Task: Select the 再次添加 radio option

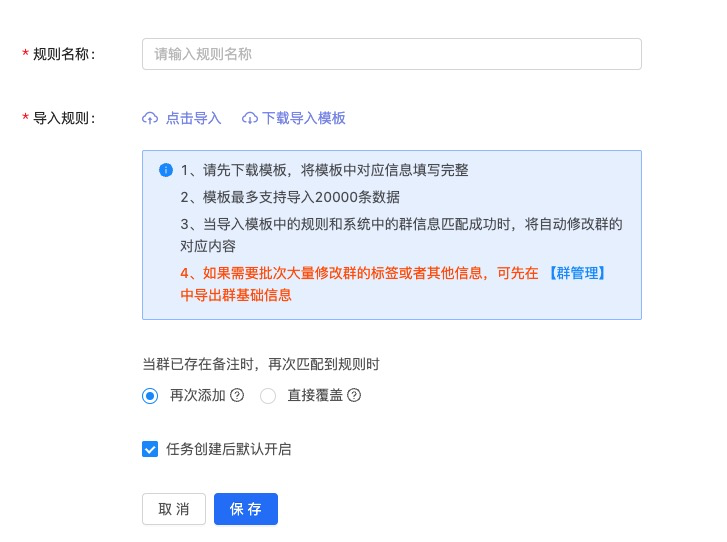Action: tap(150, 396)
